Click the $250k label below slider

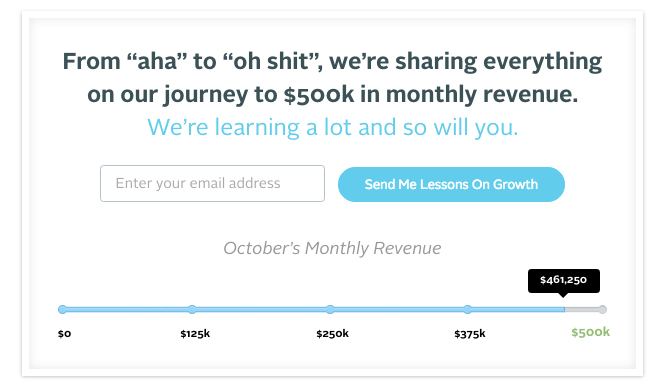pyautogui.click(x=333, y=334)
